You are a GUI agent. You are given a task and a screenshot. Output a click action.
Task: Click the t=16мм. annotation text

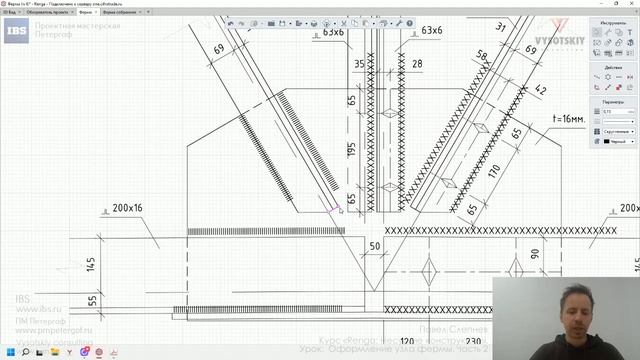[569, 119]
